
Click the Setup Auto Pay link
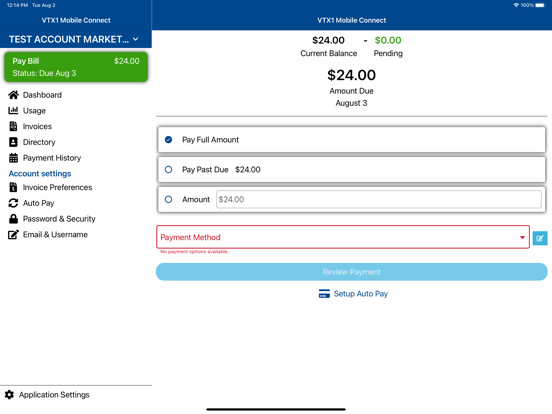(353, 294)
